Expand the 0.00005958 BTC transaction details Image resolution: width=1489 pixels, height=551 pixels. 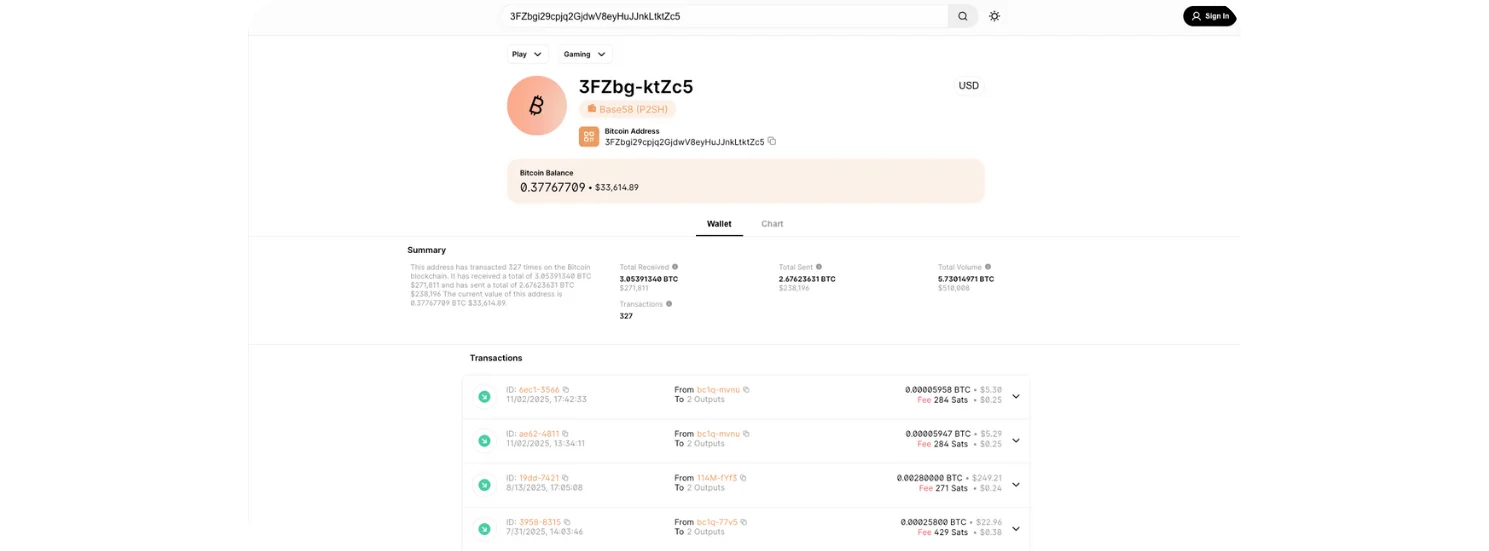1016,396
